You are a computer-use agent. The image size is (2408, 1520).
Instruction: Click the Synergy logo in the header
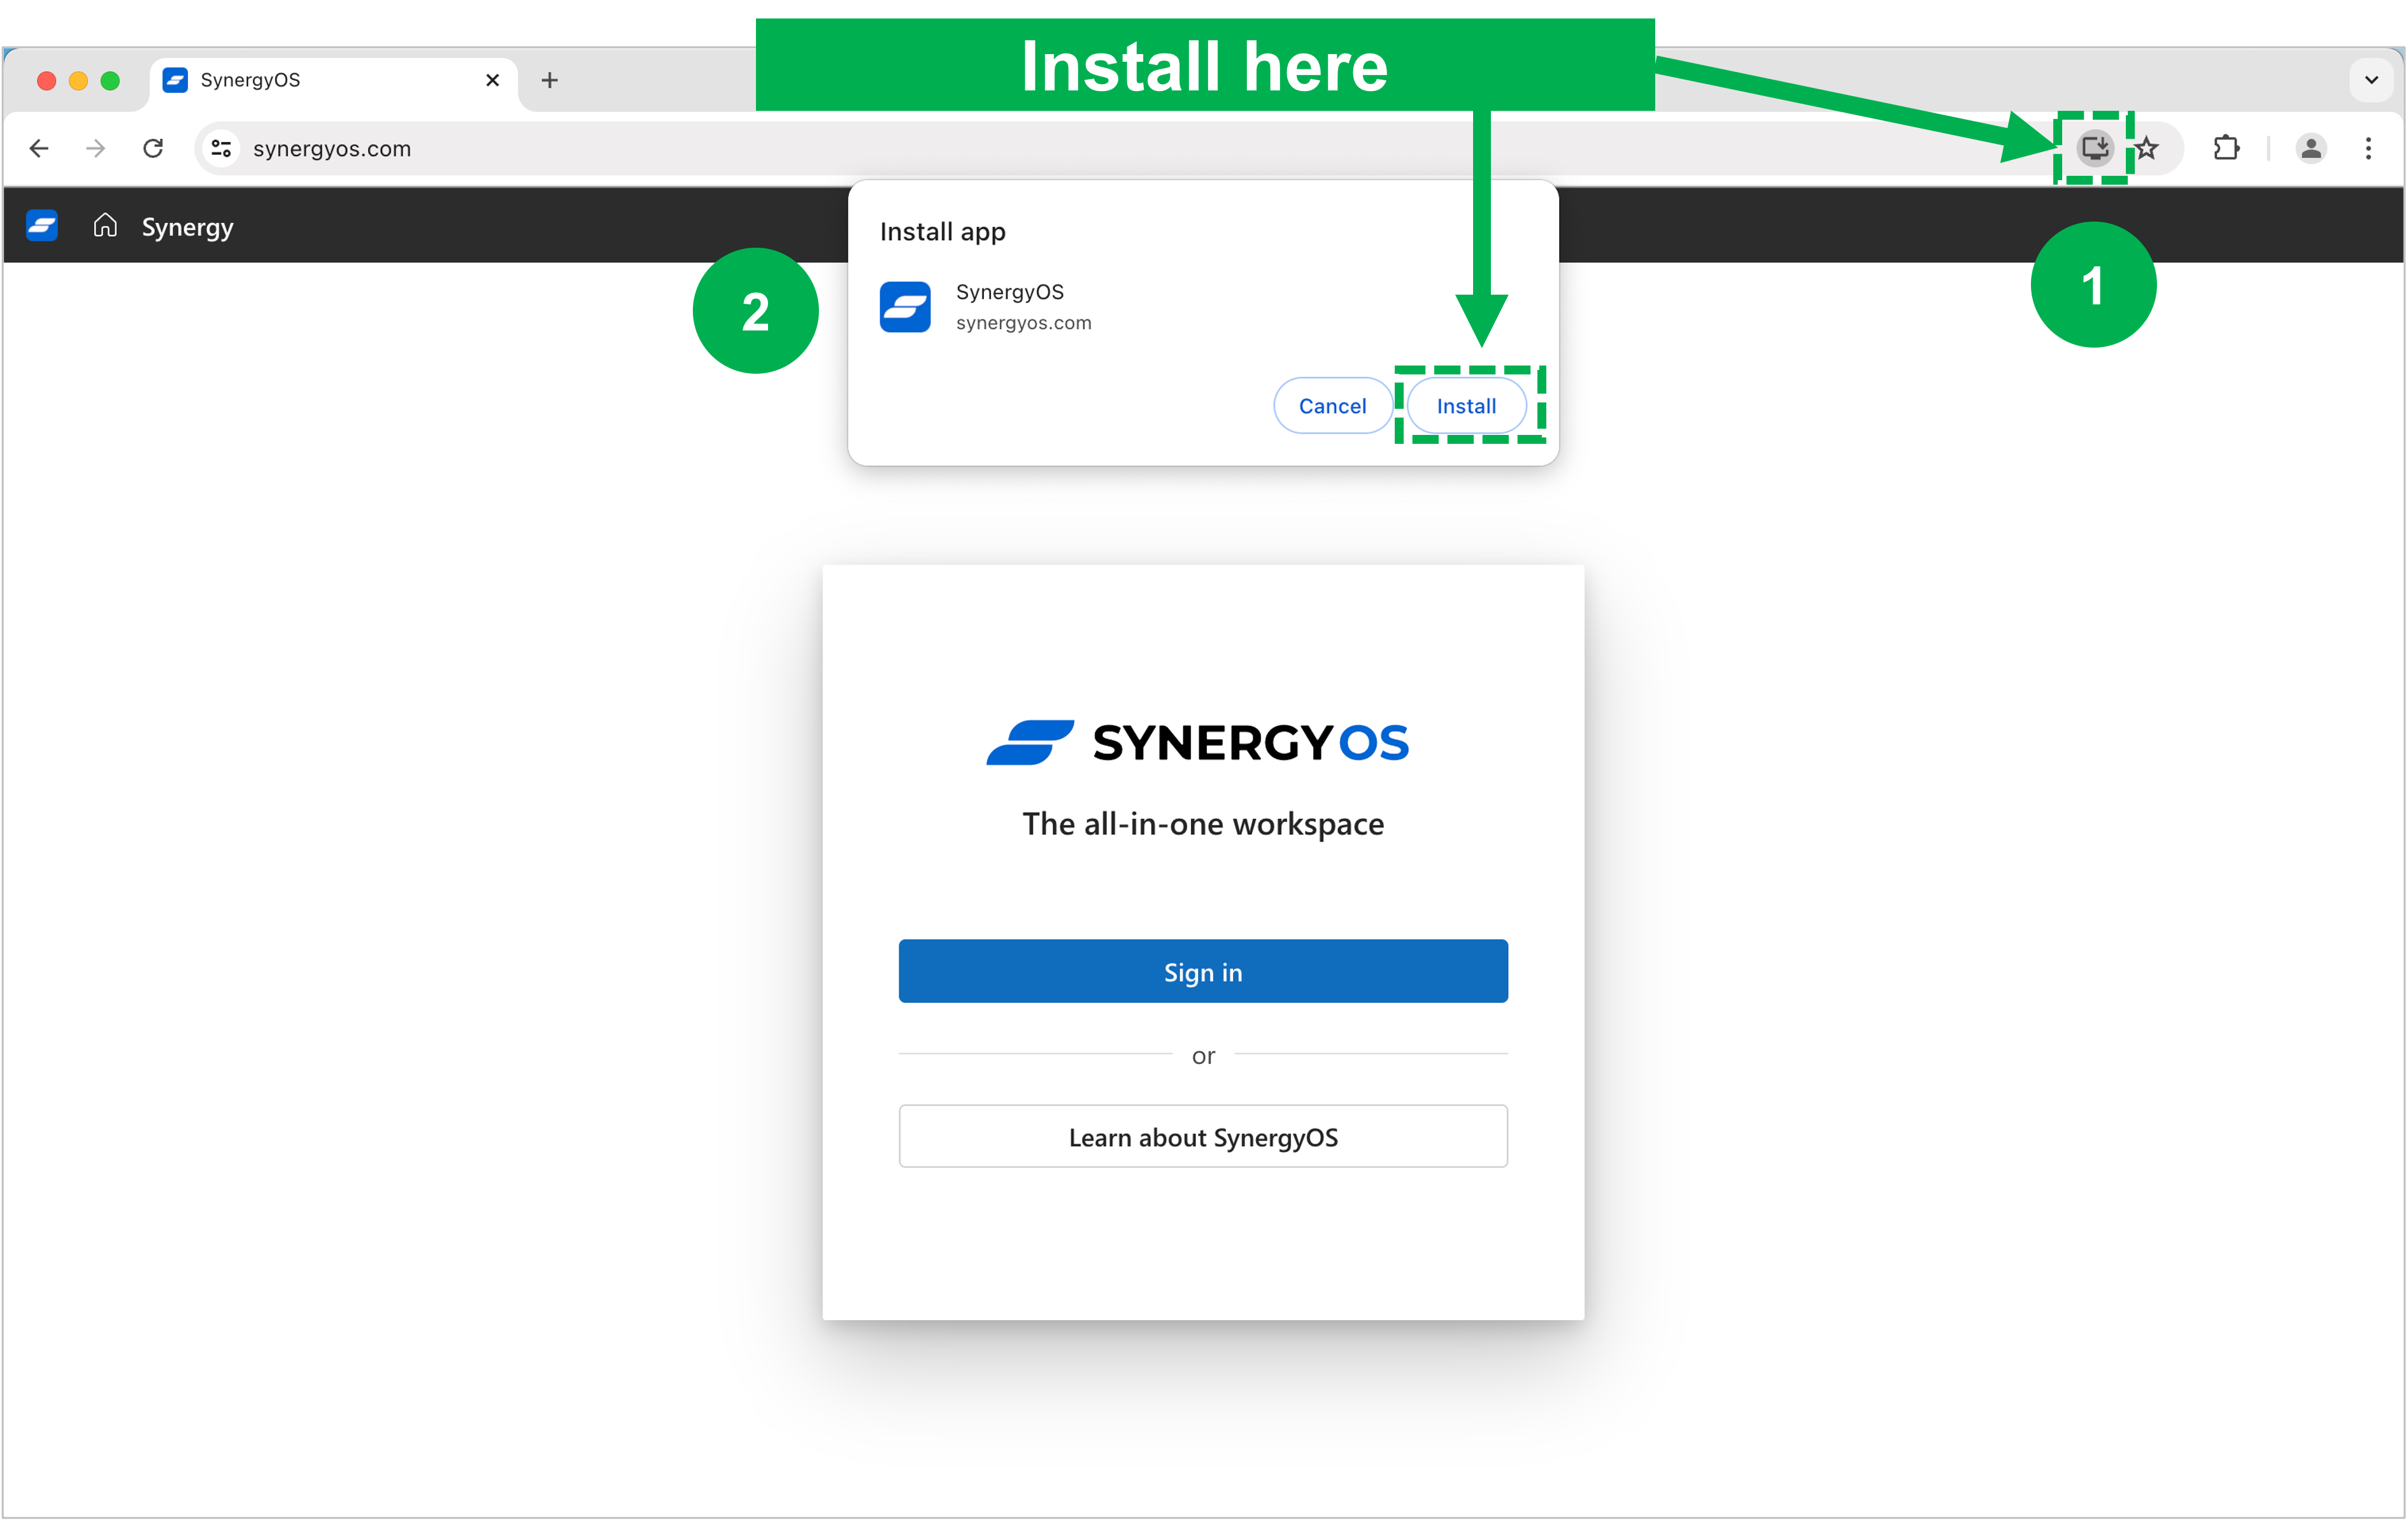[x=42, y=226]
